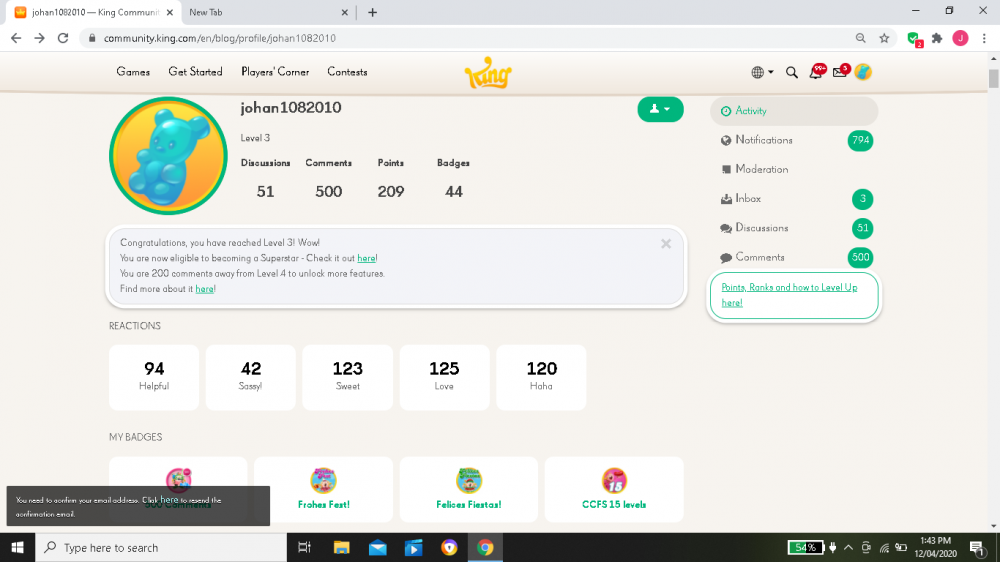Open Discussions in the profile sidebar
The width and height of the screenshot is (1000, 562).
794,228
